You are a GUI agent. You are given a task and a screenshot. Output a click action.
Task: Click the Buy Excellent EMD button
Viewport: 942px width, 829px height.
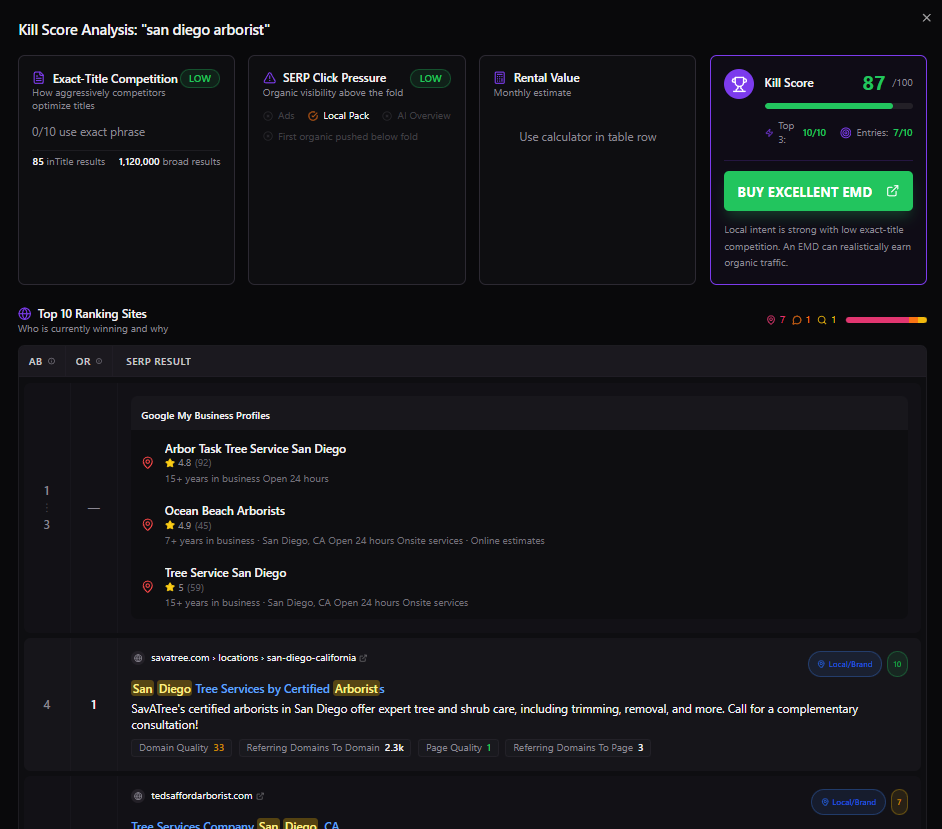[817, 191]
